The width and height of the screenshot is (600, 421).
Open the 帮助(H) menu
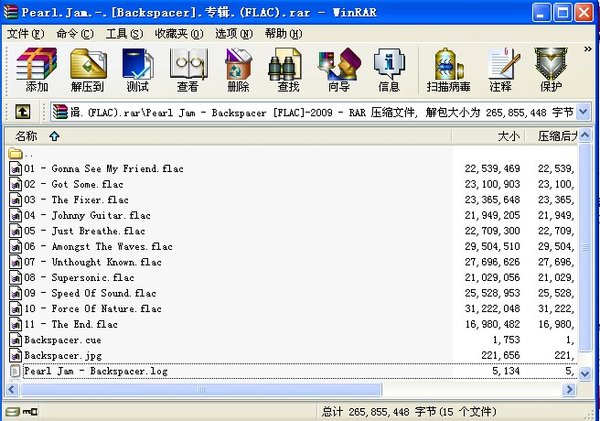284,34
